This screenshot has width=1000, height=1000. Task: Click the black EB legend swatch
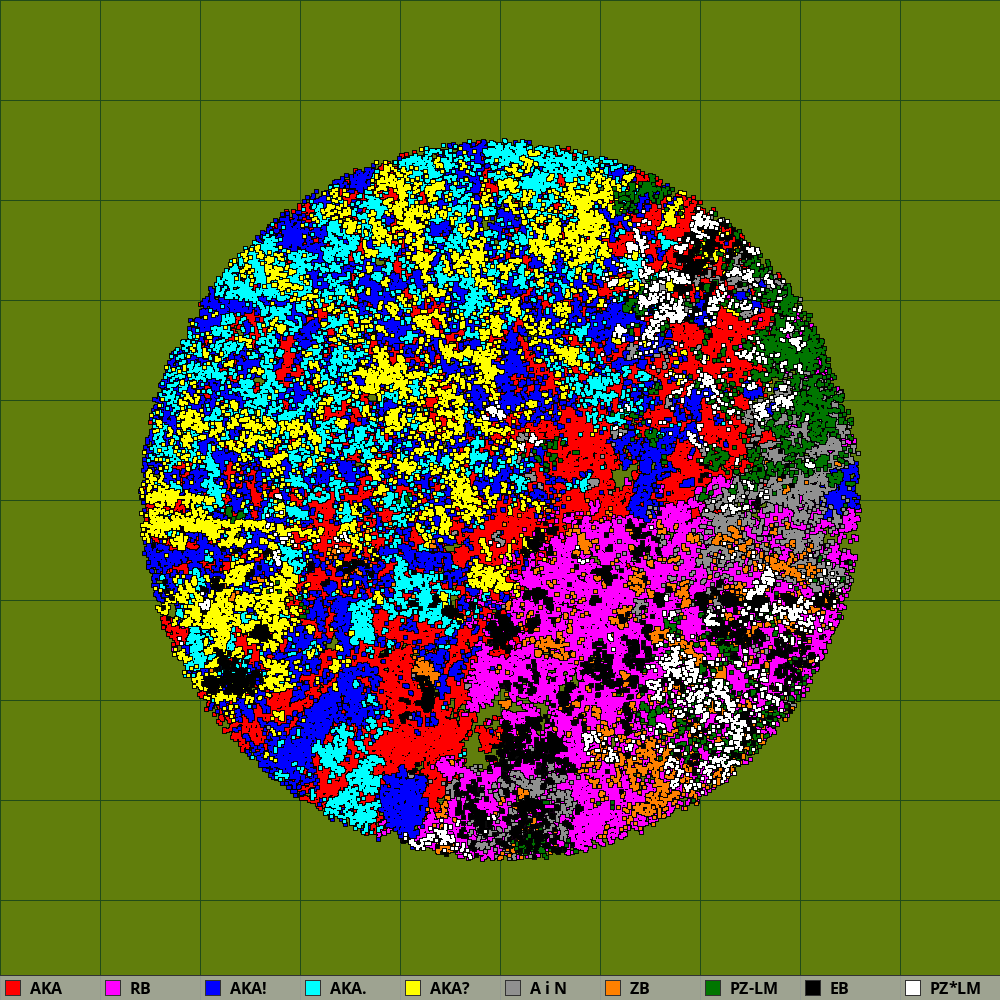click(813, 988)
